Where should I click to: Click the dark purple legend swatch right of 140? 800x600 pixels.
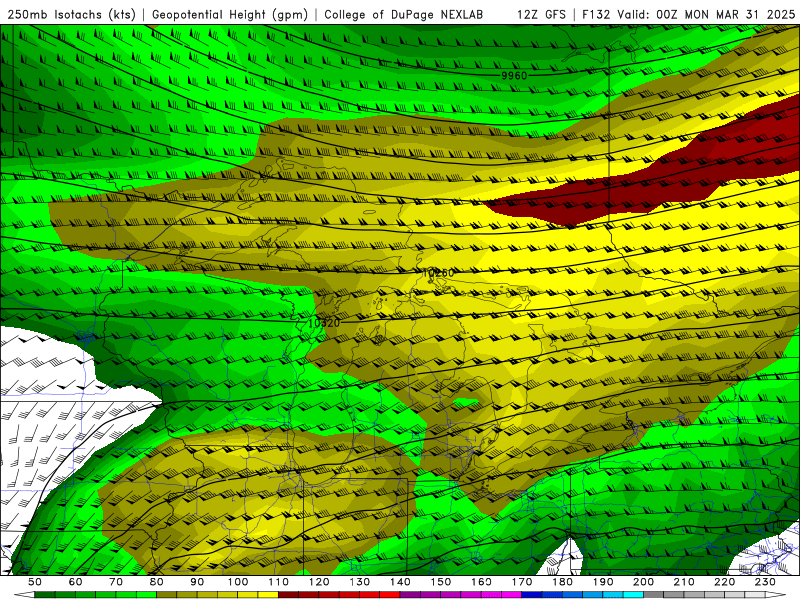pos(410,594)
